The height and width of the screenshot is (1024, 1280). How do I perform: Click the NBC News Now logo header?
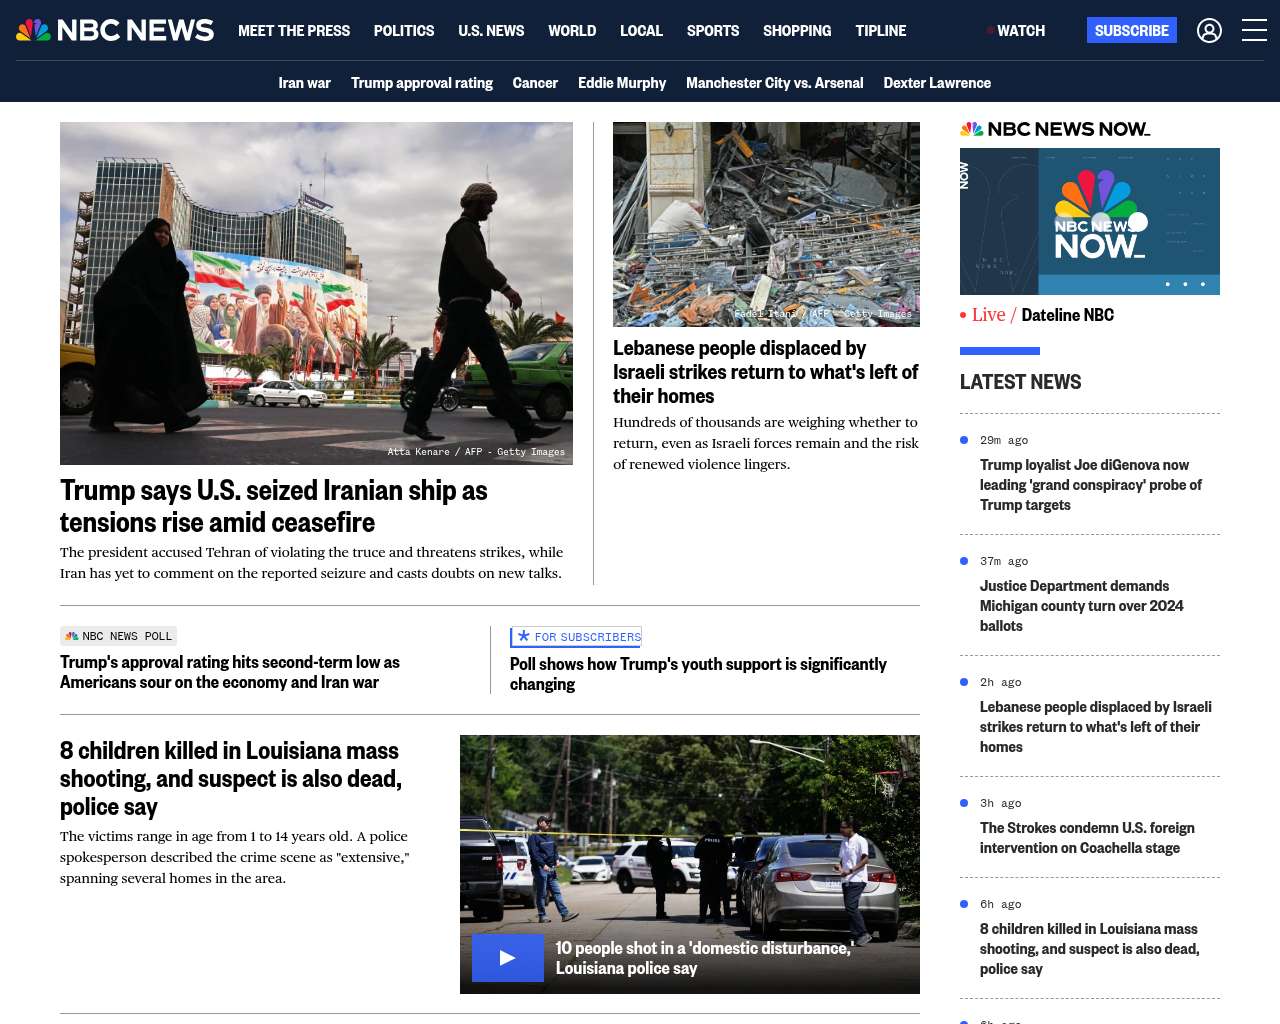point(1054,129)
